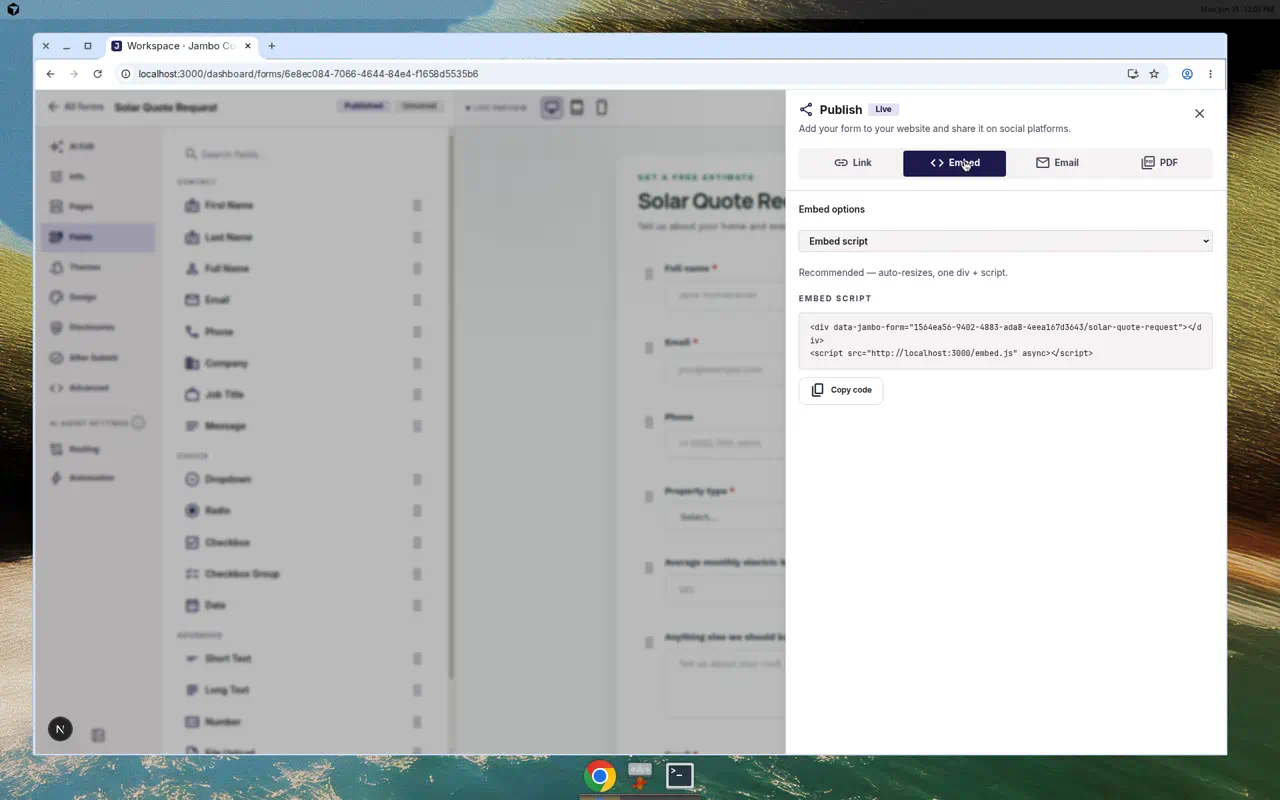Open AI Edit in the sidebar
Image resolution: width=1280 pixels, height=800 pixels.
pyautogui.click(x=98, y=147)
